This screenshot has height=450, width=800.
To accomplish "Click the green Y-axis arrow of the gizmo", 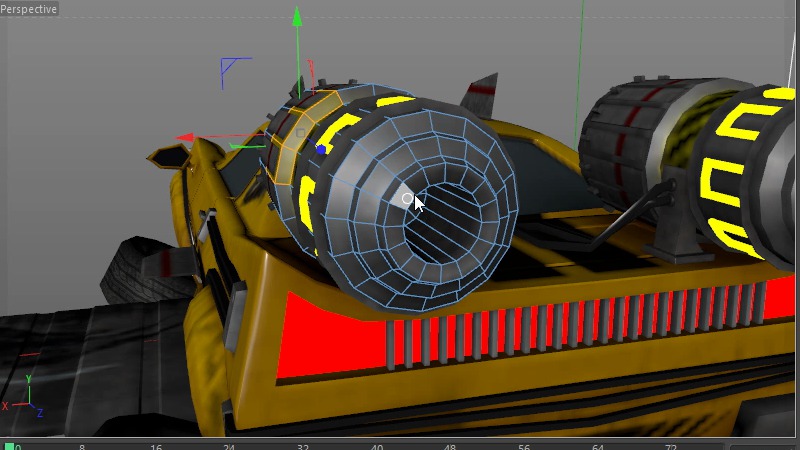I will pos(297,17).
